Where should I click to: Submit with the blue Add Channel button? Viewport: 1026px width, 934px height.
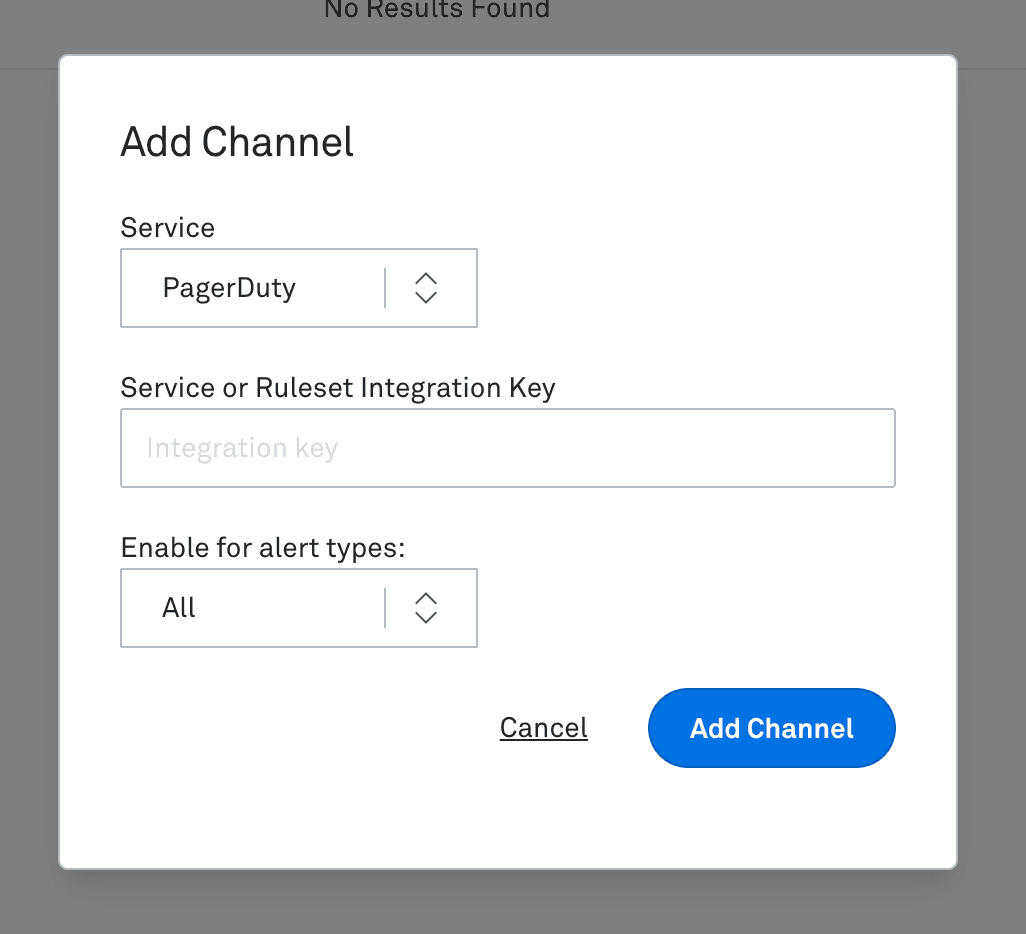click(771, 728)
